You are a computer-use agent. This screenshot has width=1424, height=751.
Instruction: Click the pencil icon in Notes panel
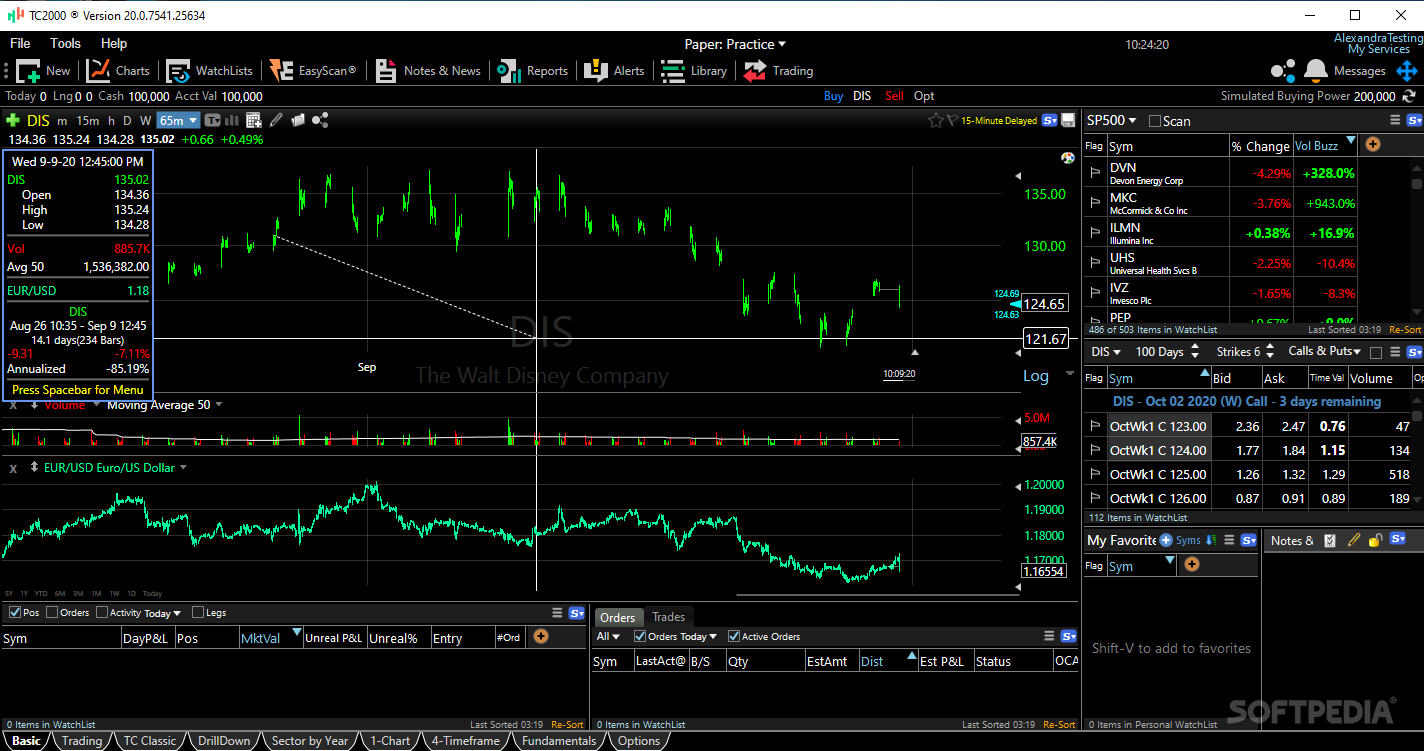[x=1354, y=540]
